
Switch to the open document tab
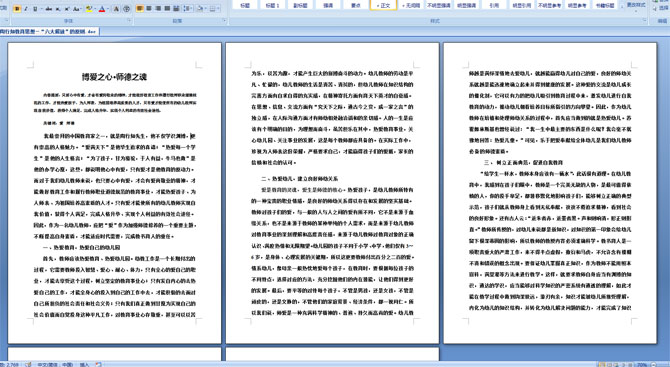(49, 31)
